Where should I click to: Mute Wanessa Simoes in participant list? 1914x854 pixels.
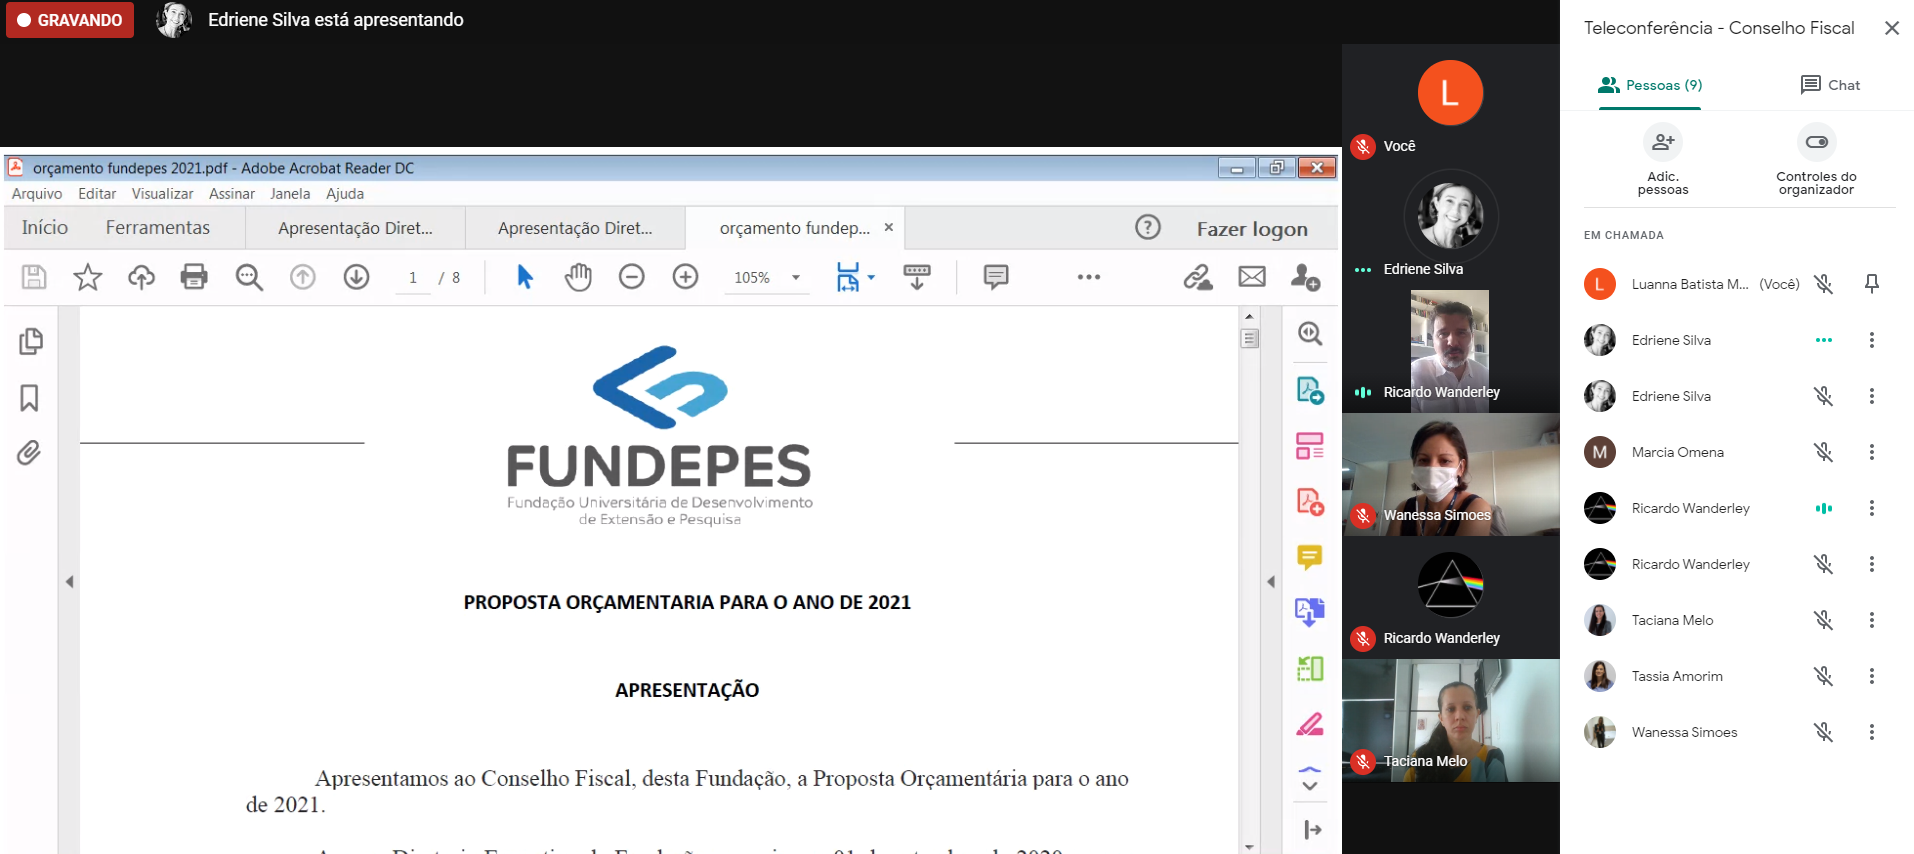point(1824,732)
